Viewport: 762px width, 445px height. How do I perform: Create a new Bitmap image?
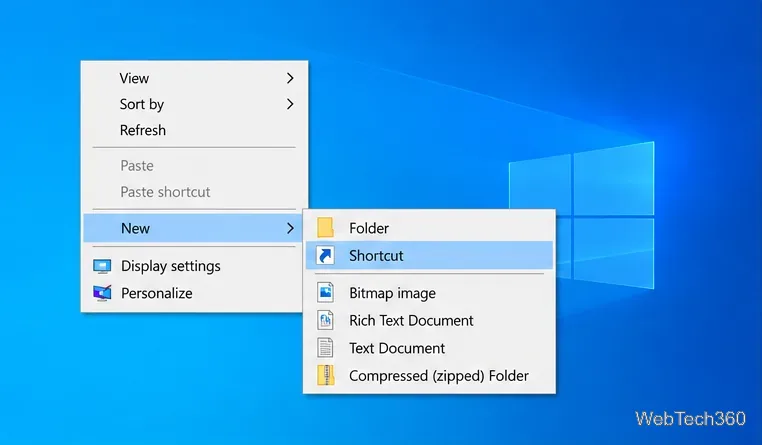click(430, 293)
